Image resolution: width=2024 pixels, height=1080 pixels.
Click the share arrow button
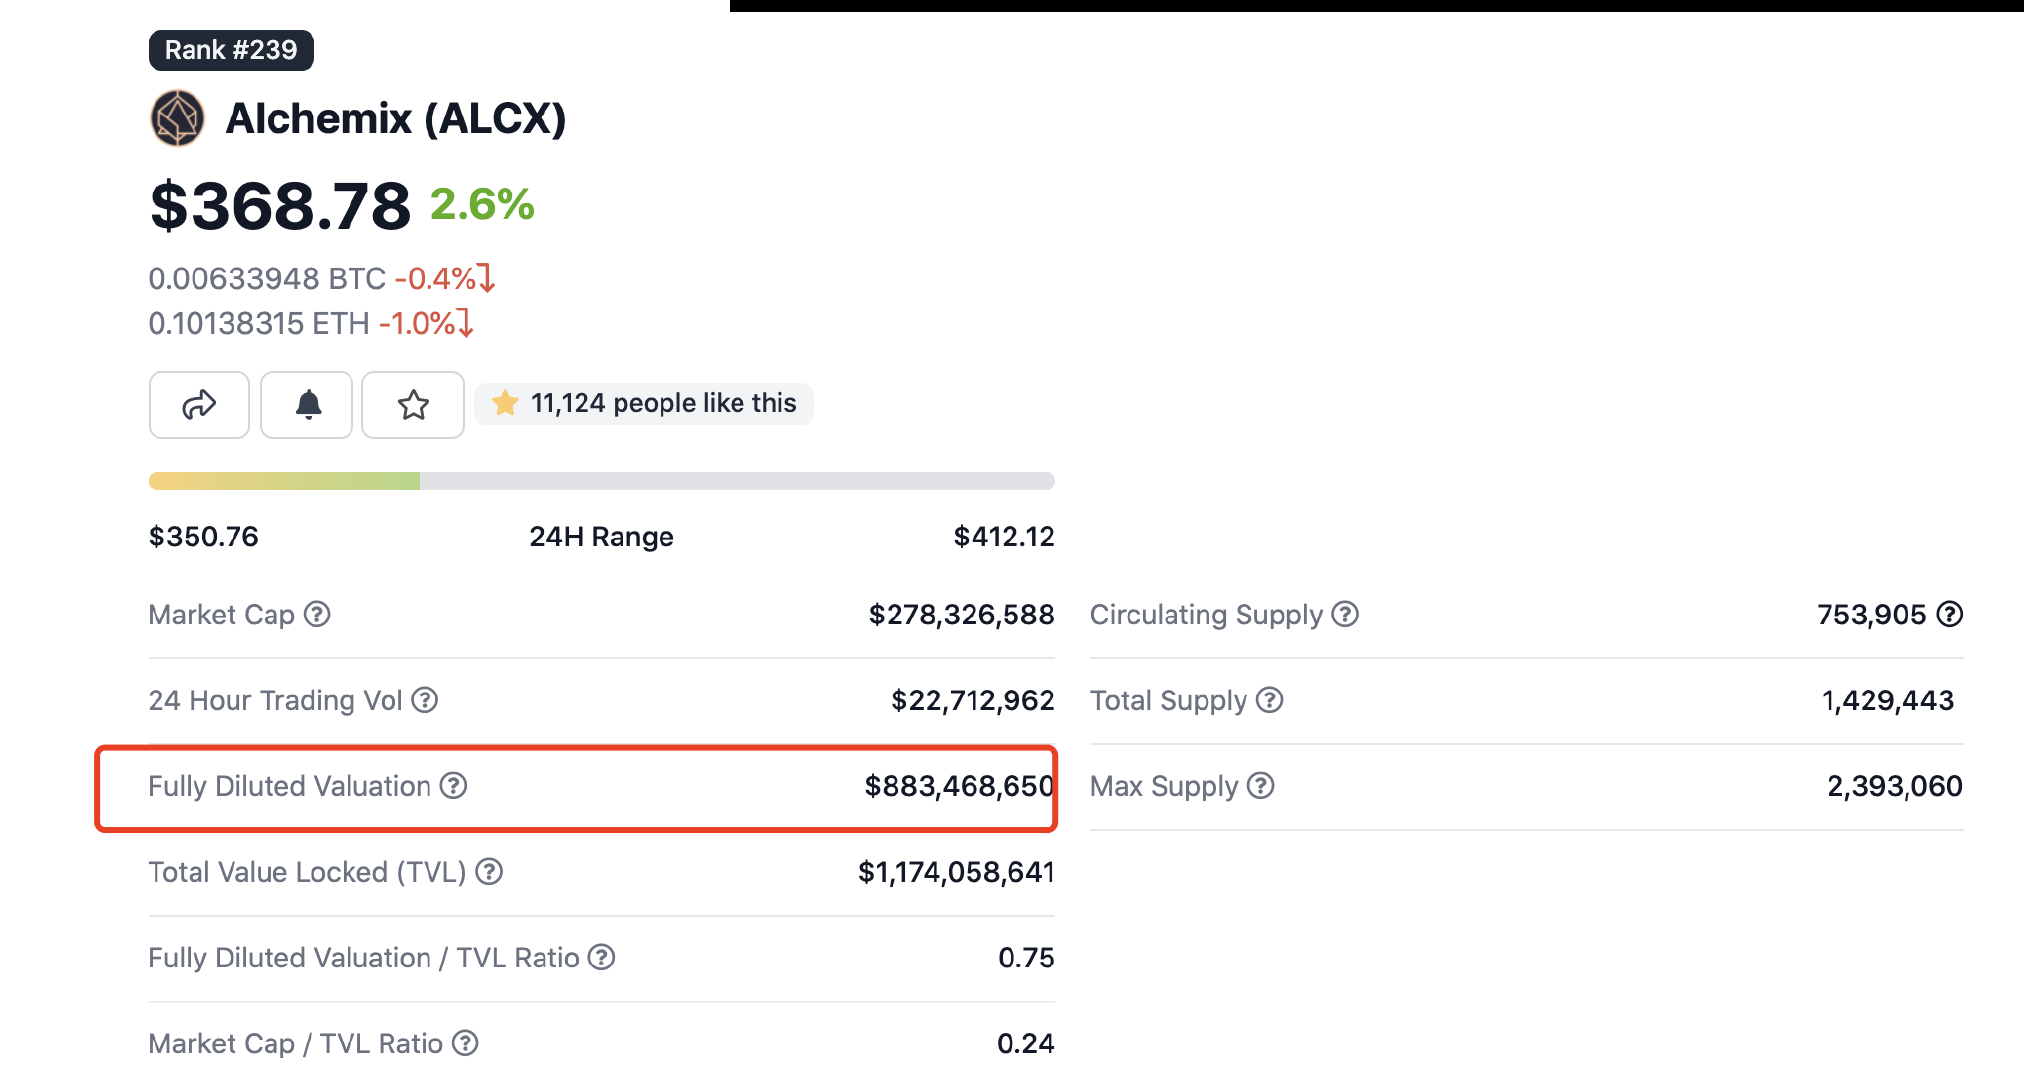point(199,405)
